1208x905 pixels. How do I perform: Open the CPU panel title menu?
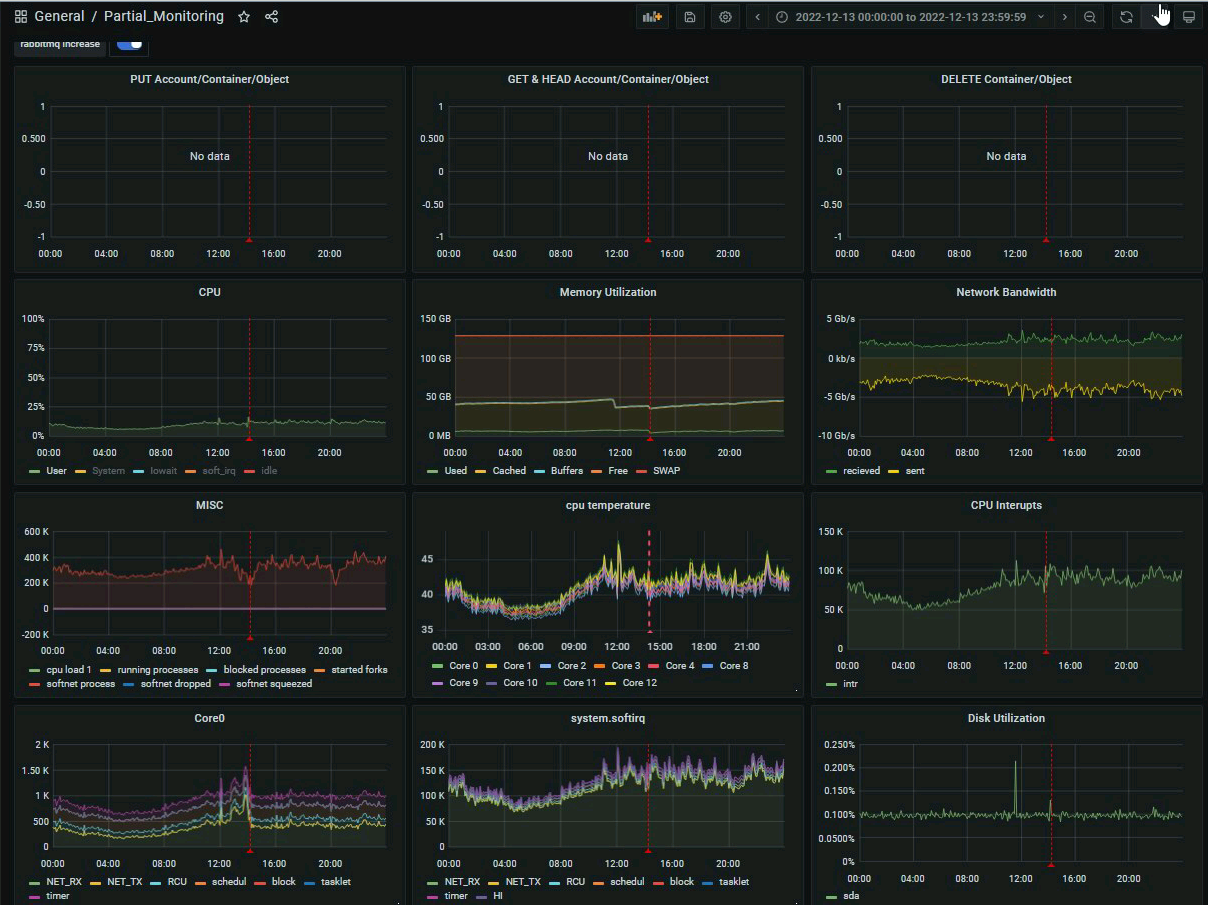pos(209,292)
